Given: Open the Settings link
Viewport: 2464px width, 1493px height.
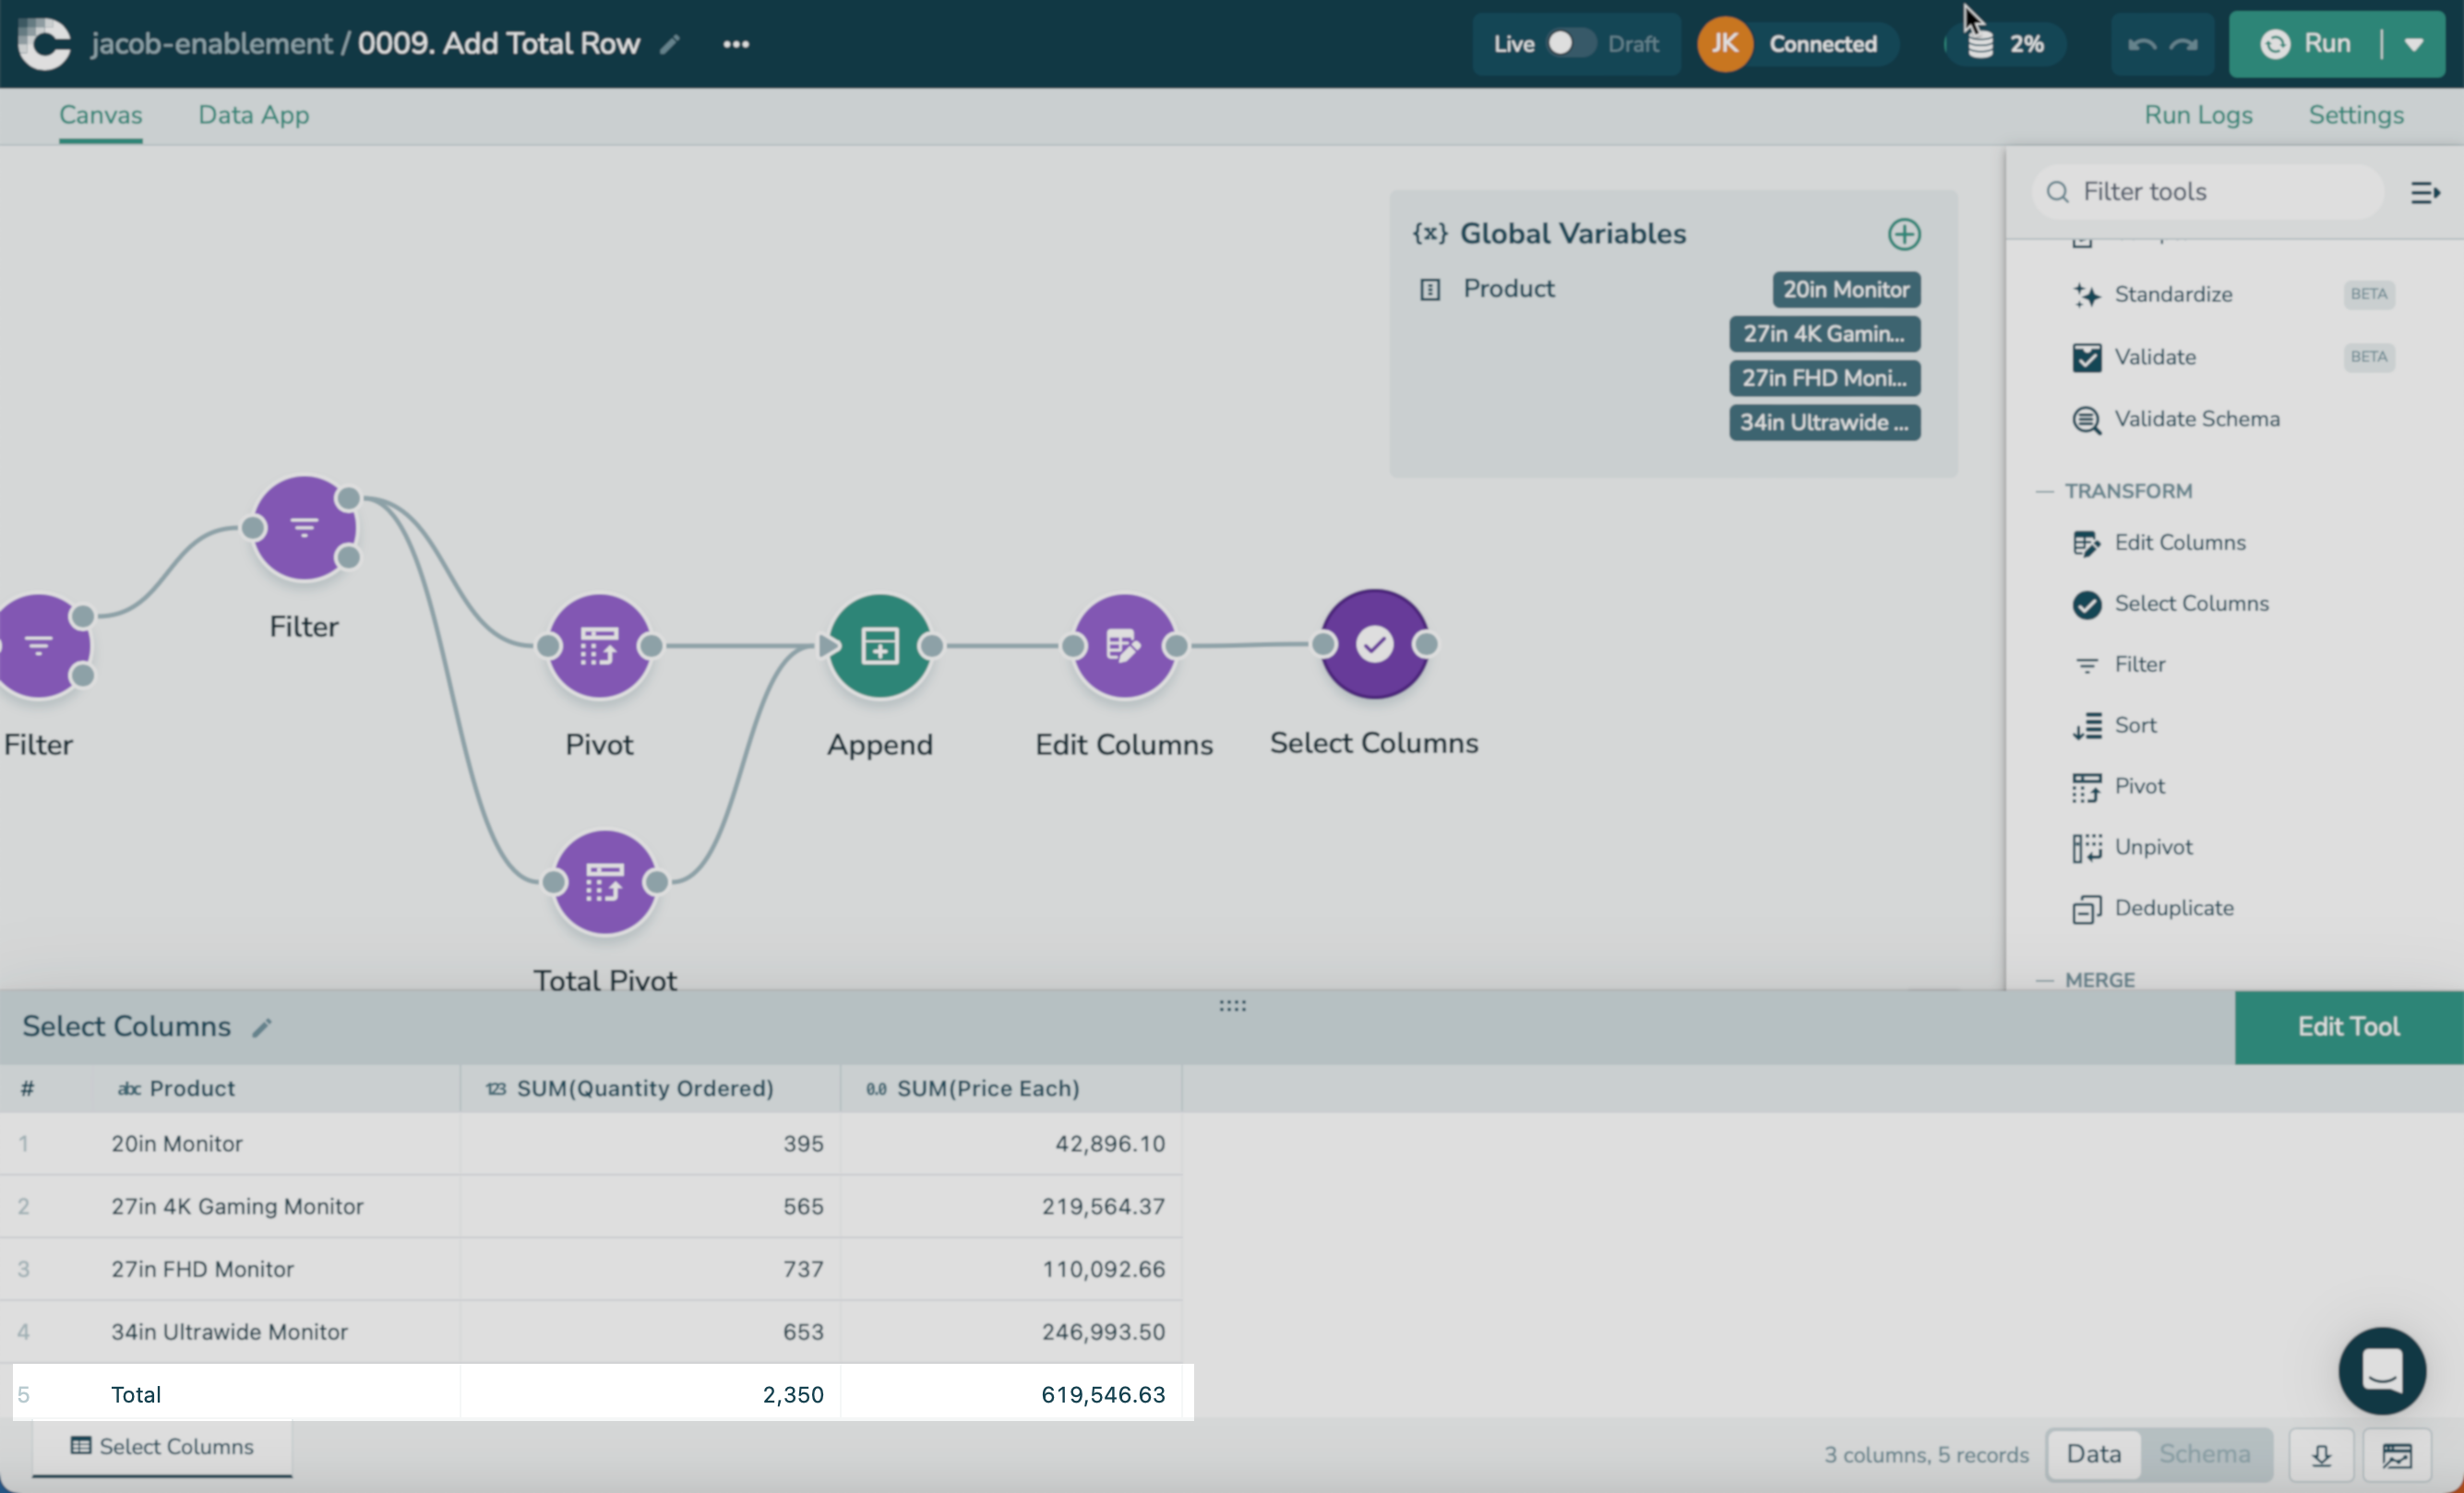Looking at the screenshot, I should (x=2355, y=115).
